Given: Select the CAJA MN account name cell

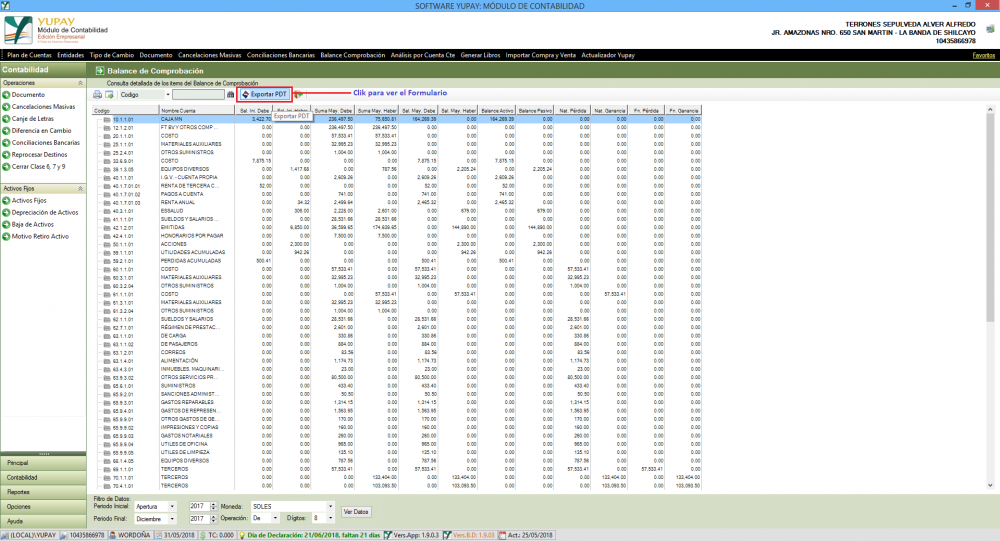Looking at the screenshot, I should point(196,119).
